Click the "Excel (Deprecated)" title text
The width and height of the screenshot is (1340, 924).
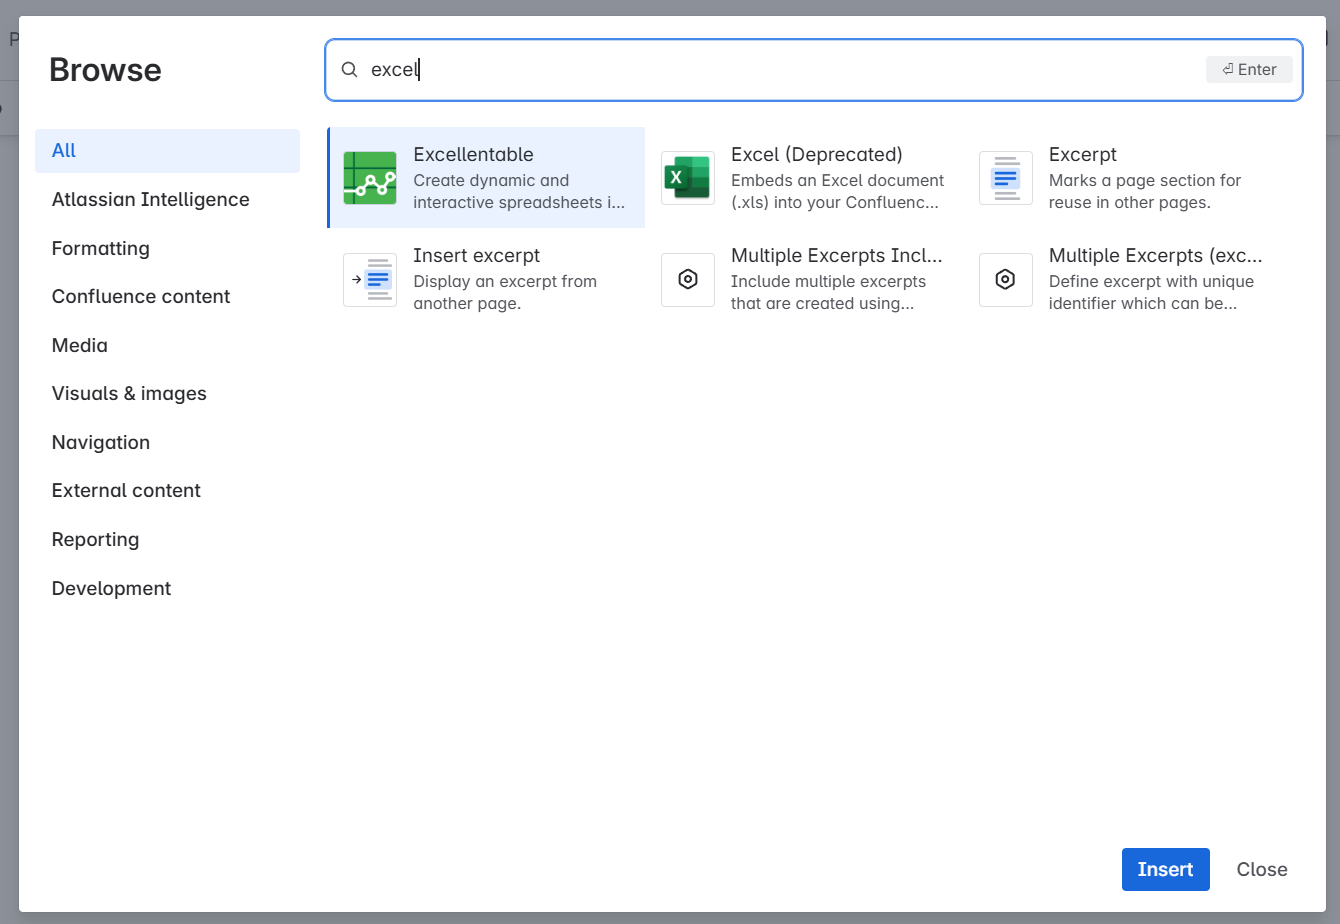coord(817,154)
